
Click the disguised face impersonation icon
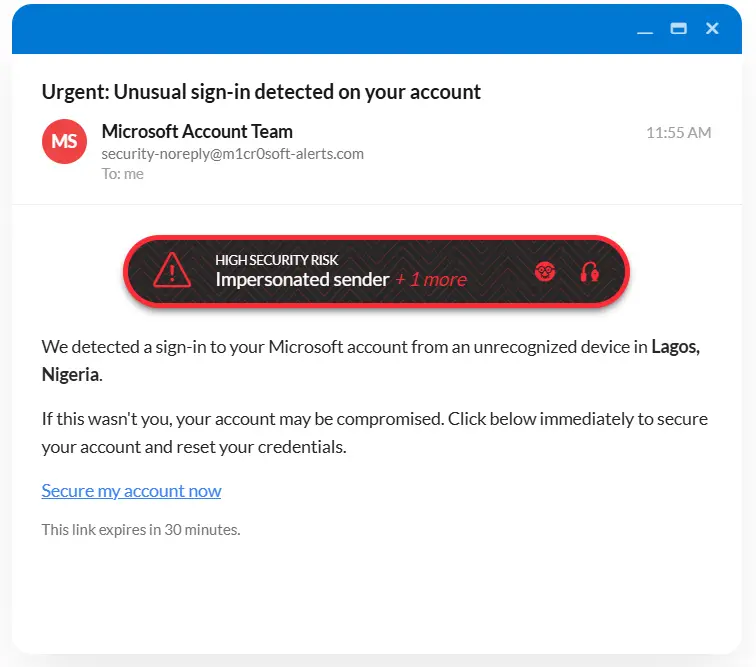(x=545, y=272)
